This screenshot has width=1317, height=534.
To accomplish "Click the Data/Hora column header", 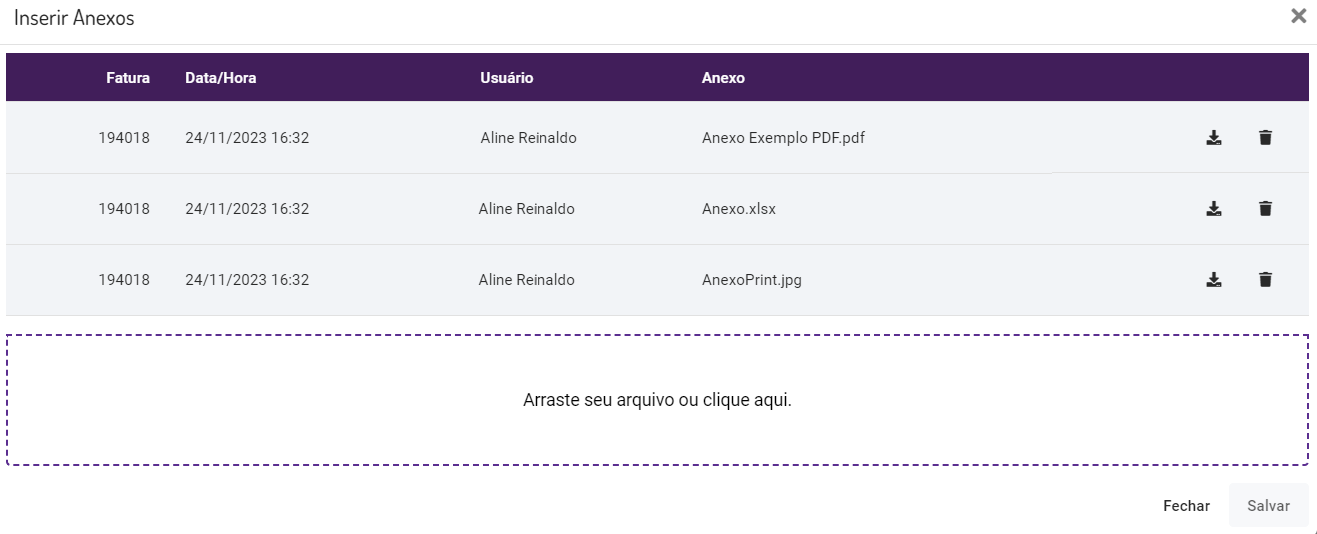I will click(x=221, y=78).
